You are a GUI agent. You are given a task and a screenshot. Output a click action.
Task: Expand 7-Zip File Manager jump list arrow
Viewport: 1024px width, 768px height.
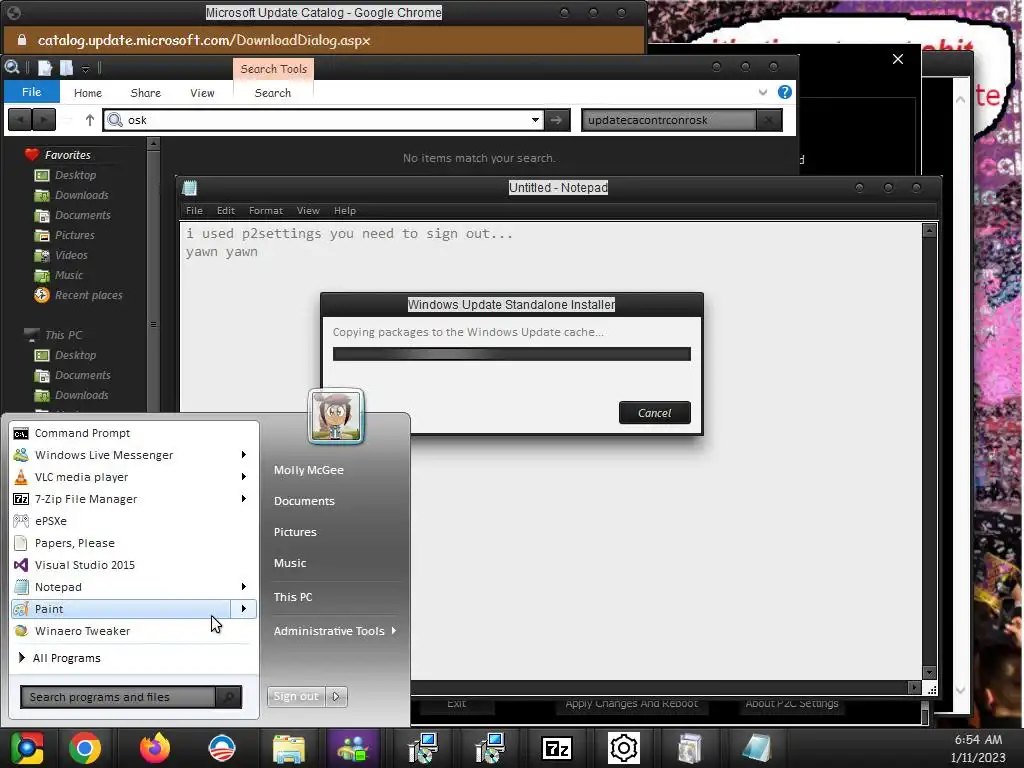click(x=244, y=499)
